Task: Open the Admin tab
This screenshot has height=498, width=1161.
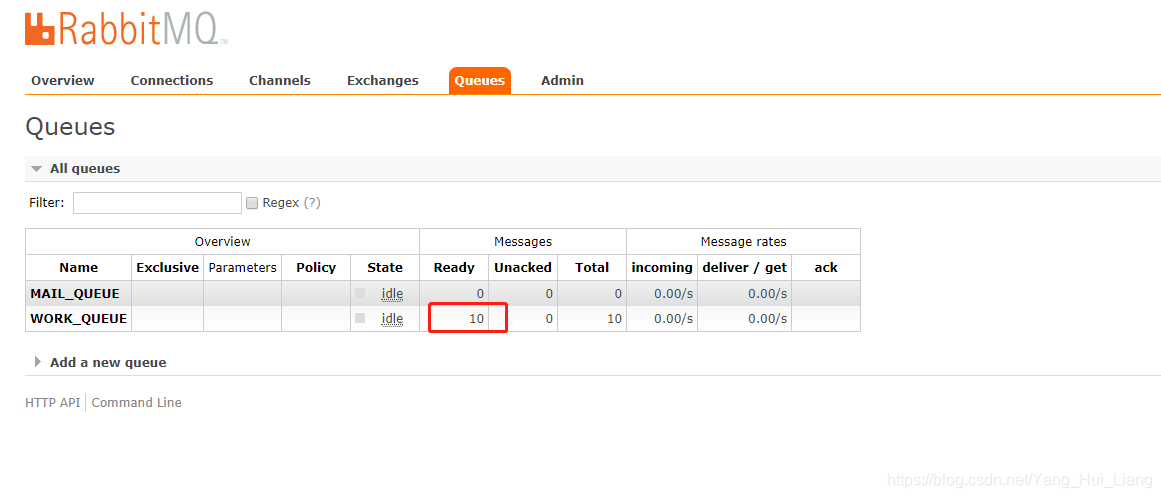Action: 562,81
